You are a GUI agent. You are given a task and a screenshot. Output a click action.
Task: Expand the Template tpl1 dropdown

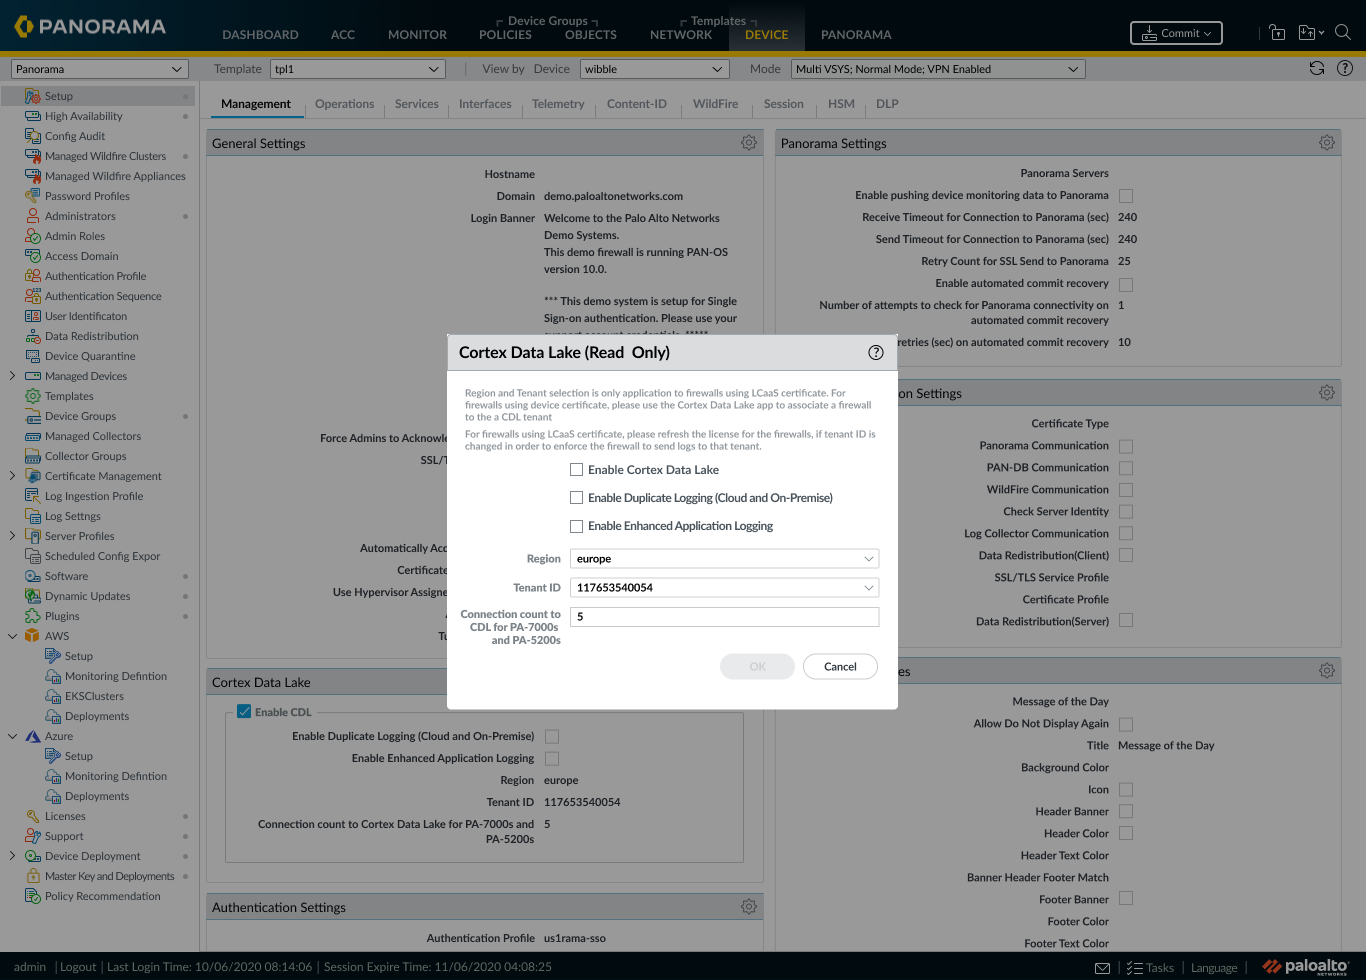[x=357, y=69]
